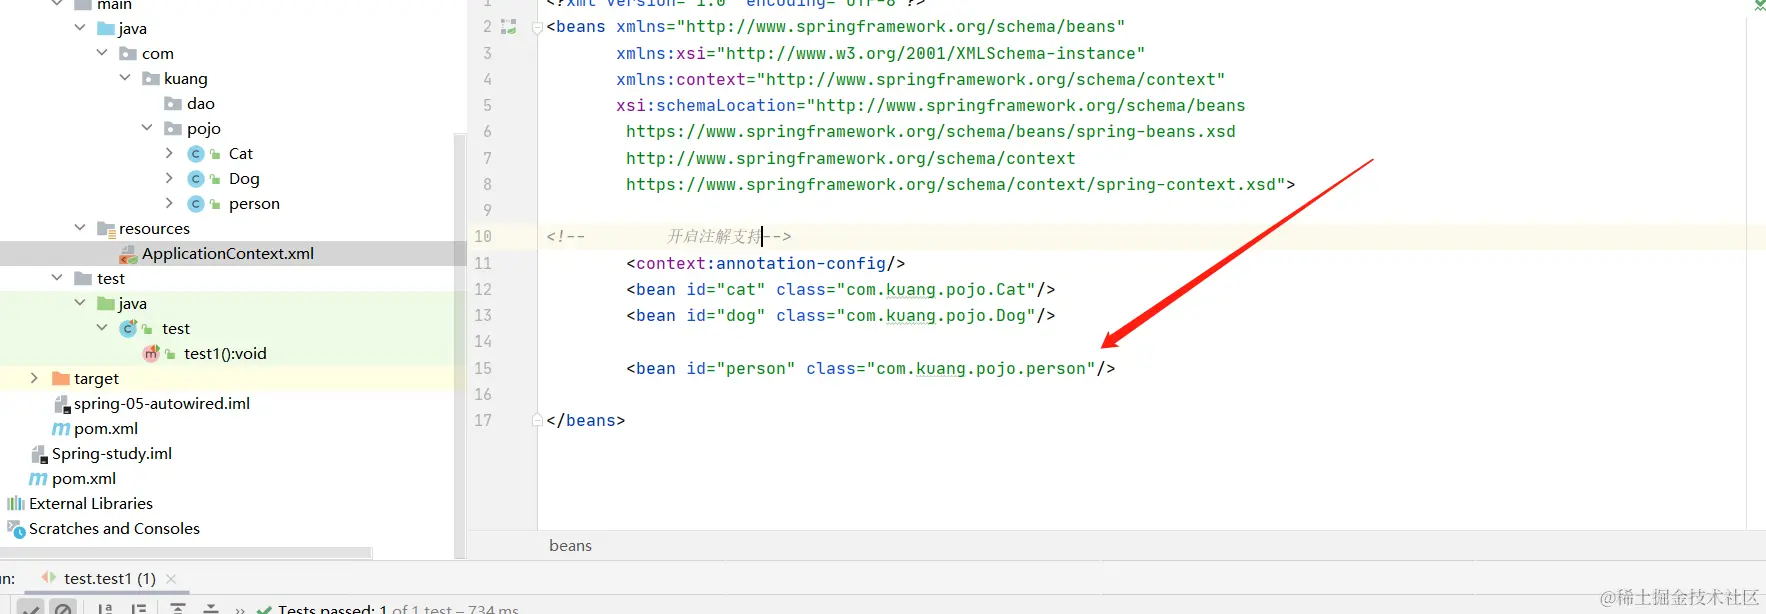Click the Collapse All icon in the test toolbar
Image resolution: width=1766 pixels, height=614 pixels.
tap(211, 608)
